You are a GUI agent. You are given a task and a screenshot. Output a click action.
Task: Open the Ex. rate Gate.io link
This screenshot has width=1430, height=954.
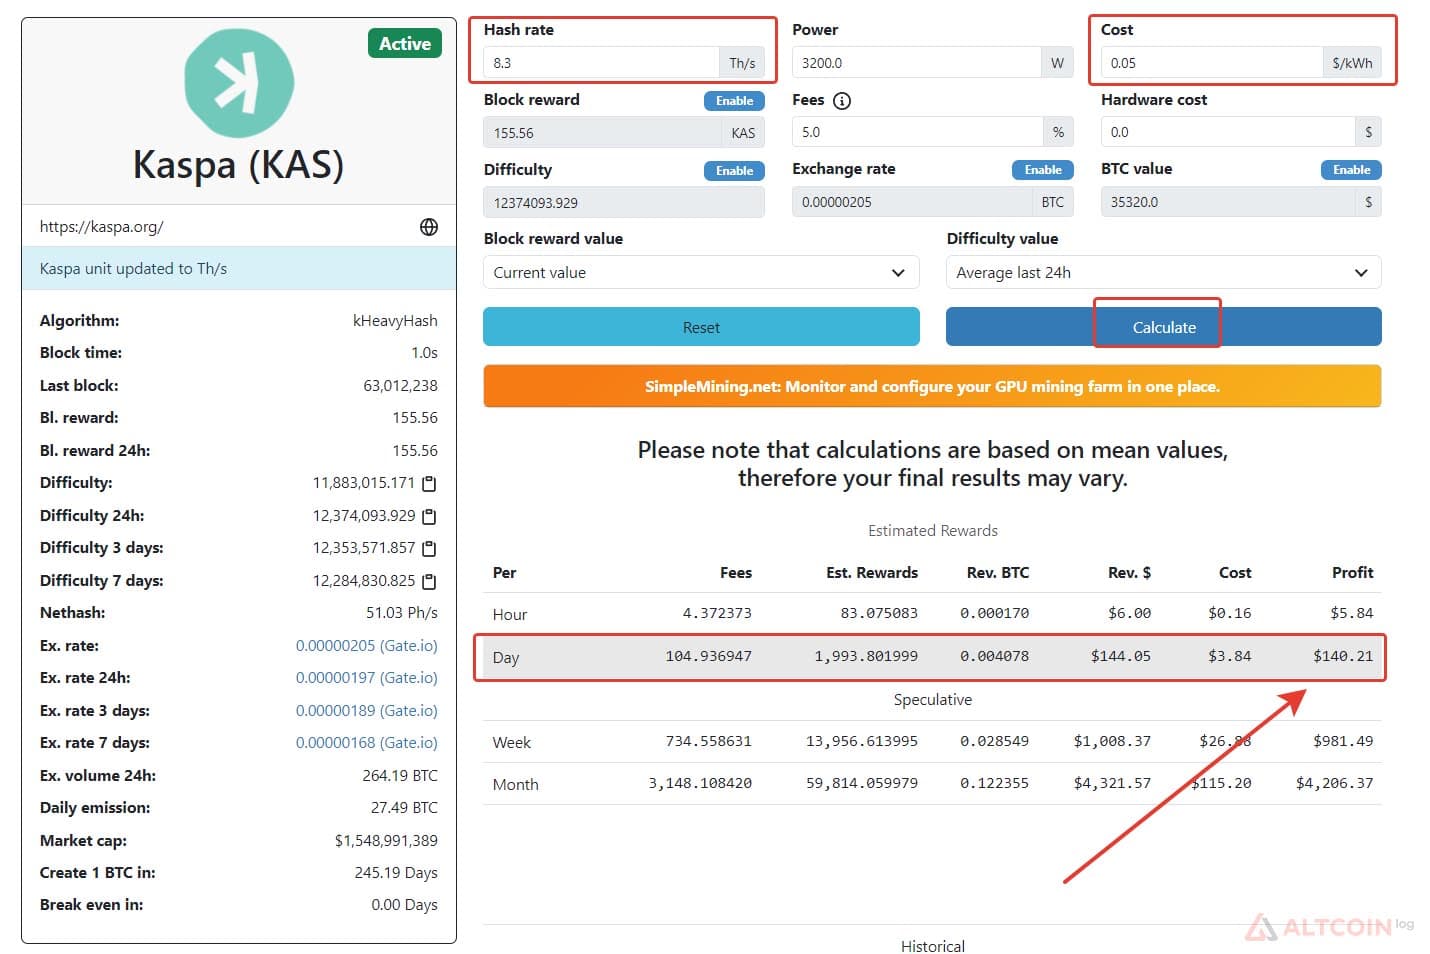click(366, 646)
